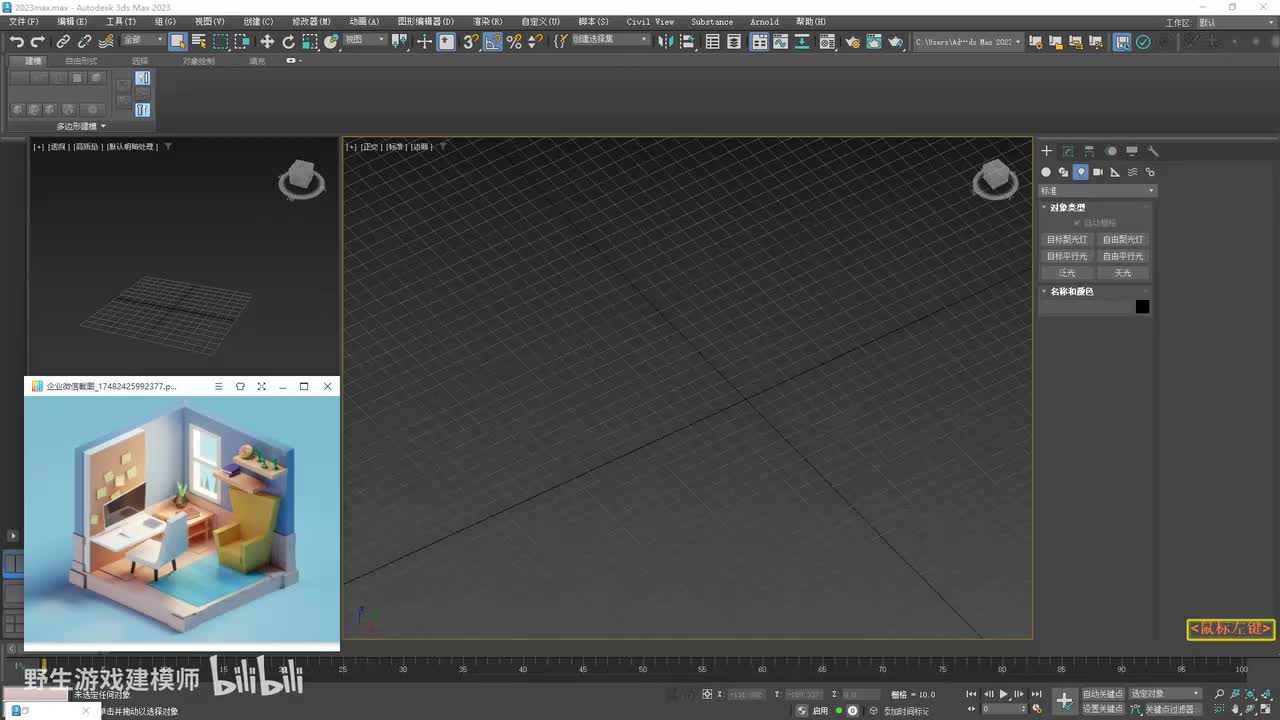The height and width of the screenshot is (720, 1280).
Task: Click the 泛光 light button
Action: [1067, 273]
